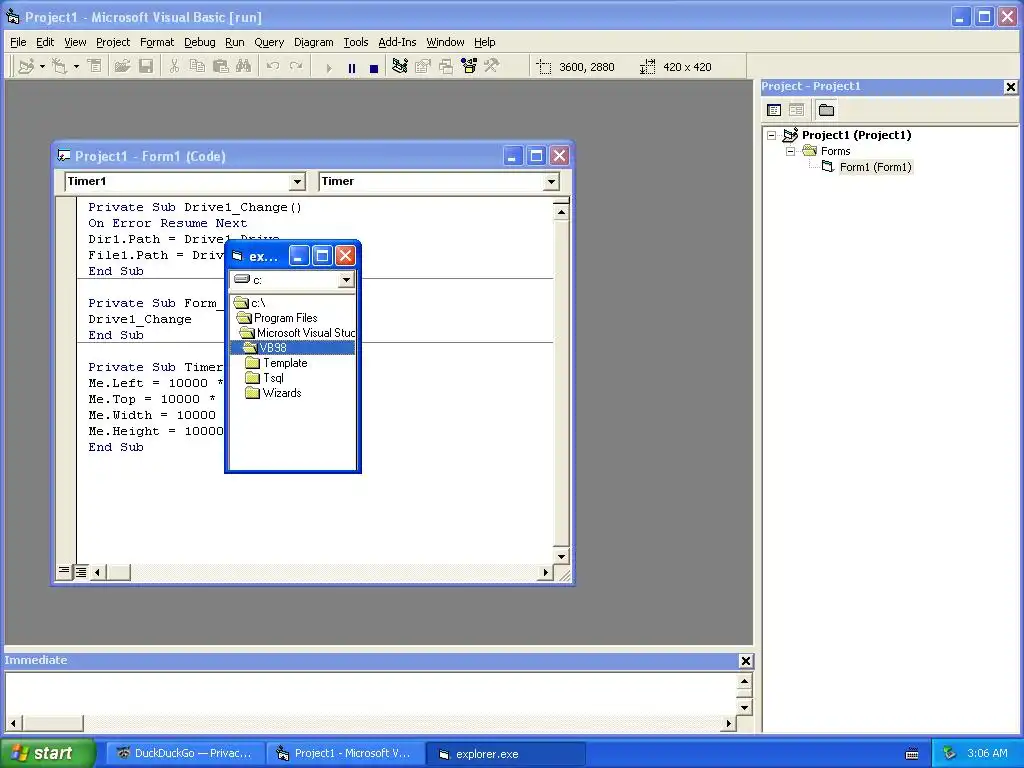
Task: Click the Menu Editor toolbar icon
Action: coord(95,66)
